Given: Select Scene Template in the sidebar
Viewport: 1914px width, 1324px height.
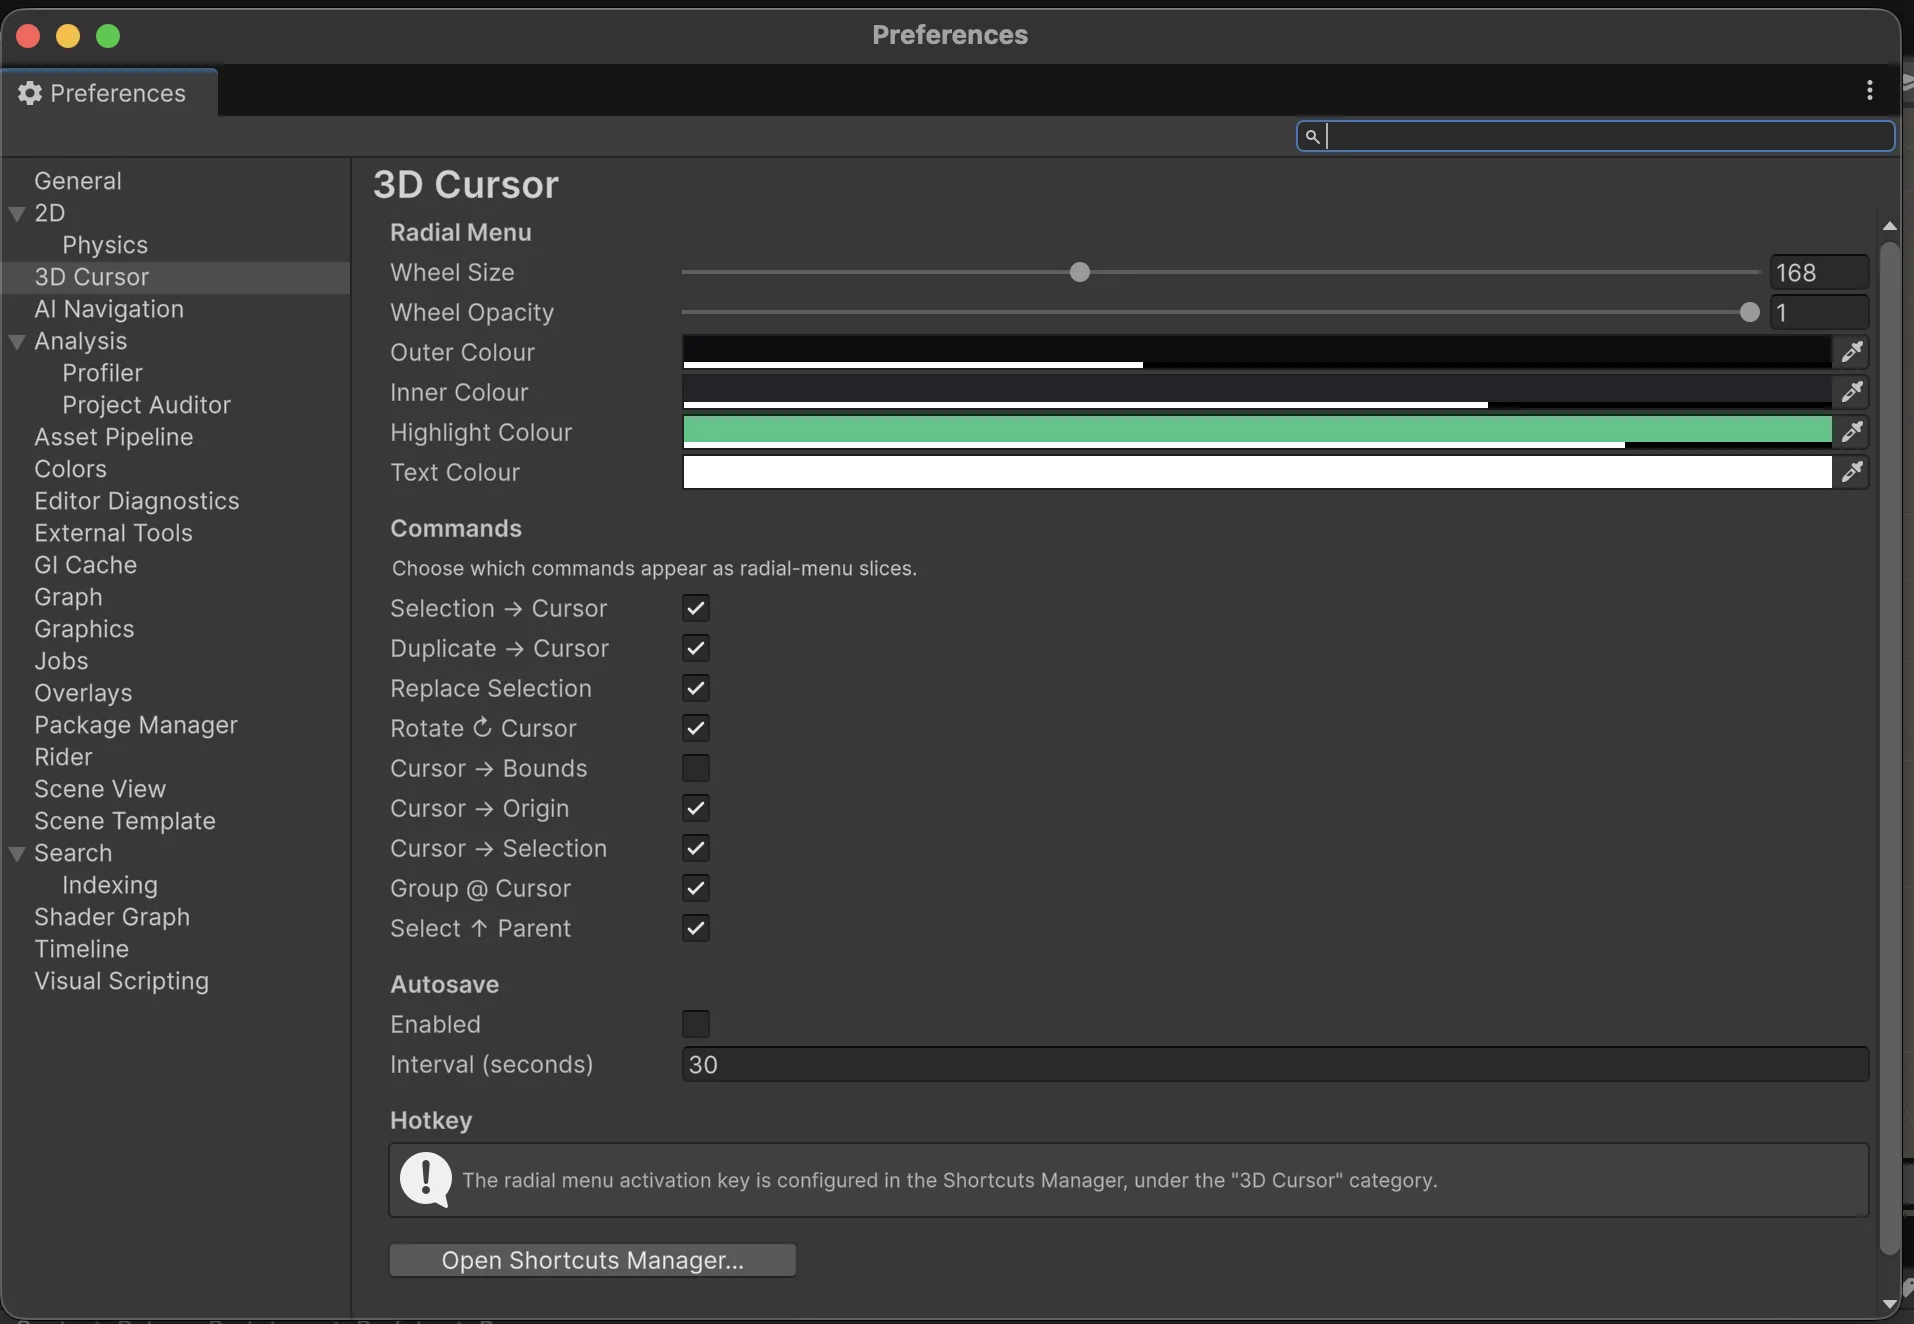Looking at the screenshot, I should 125,821.
